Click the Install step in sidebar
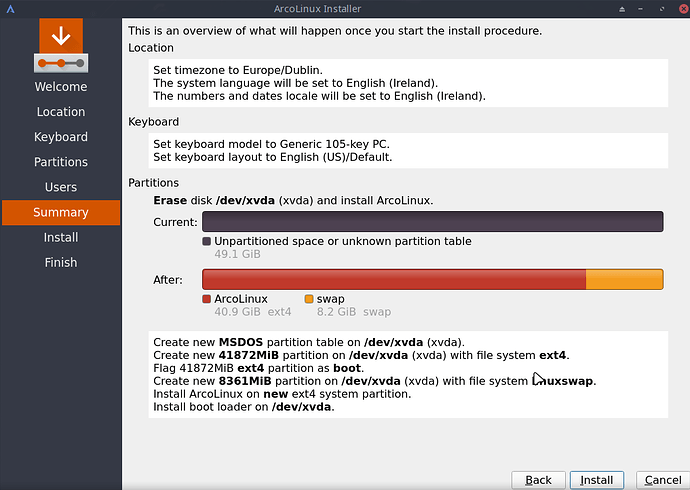The height and width of the screenshot is (490, 690). (61, 238)
